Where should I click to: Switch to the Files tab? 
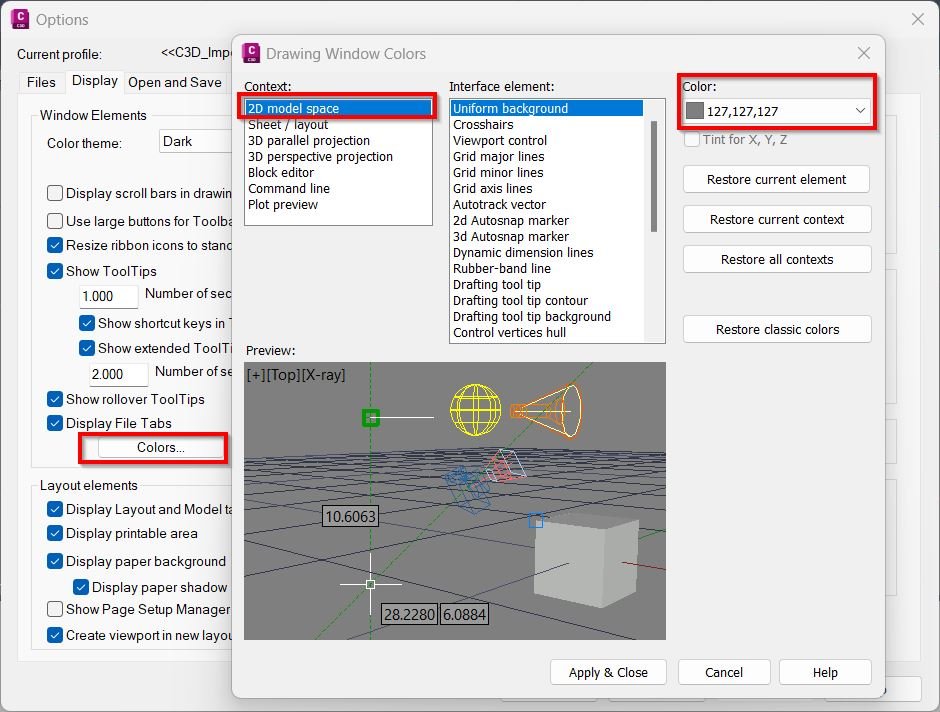click(x=41, y=82)
